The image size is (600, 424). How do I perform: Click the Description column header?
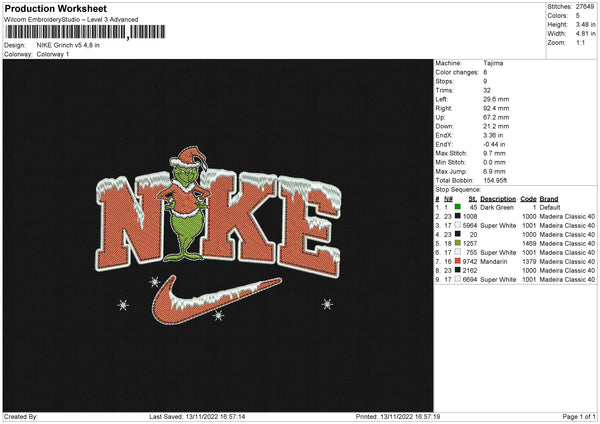click(497, 198)
